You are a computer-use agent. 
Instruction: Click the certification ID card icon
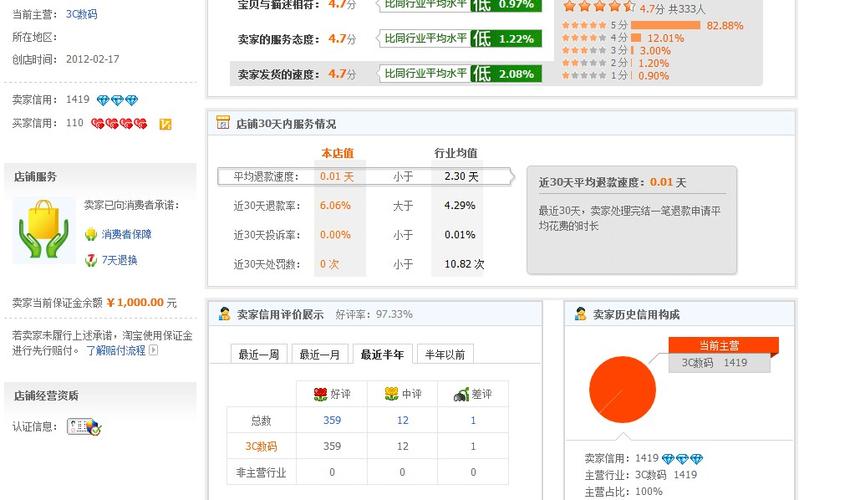tap(84, 426)
